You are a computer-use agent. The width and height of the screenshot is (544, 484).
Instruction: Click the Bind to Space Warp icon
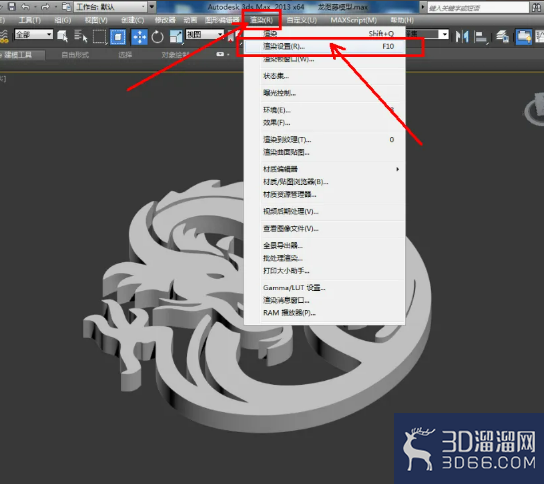pyautogui.click(x=3, y=36)
